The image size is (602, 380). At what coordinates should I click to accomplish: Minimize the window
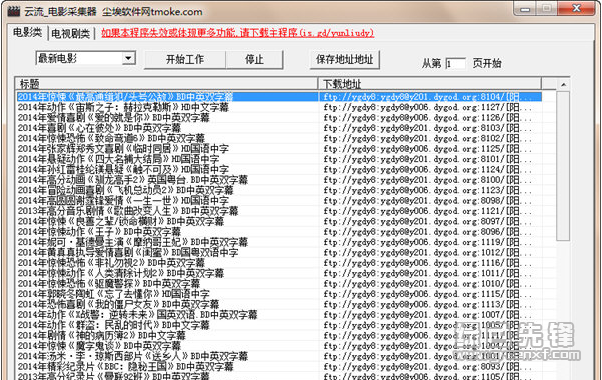click(x=525, y=8)
